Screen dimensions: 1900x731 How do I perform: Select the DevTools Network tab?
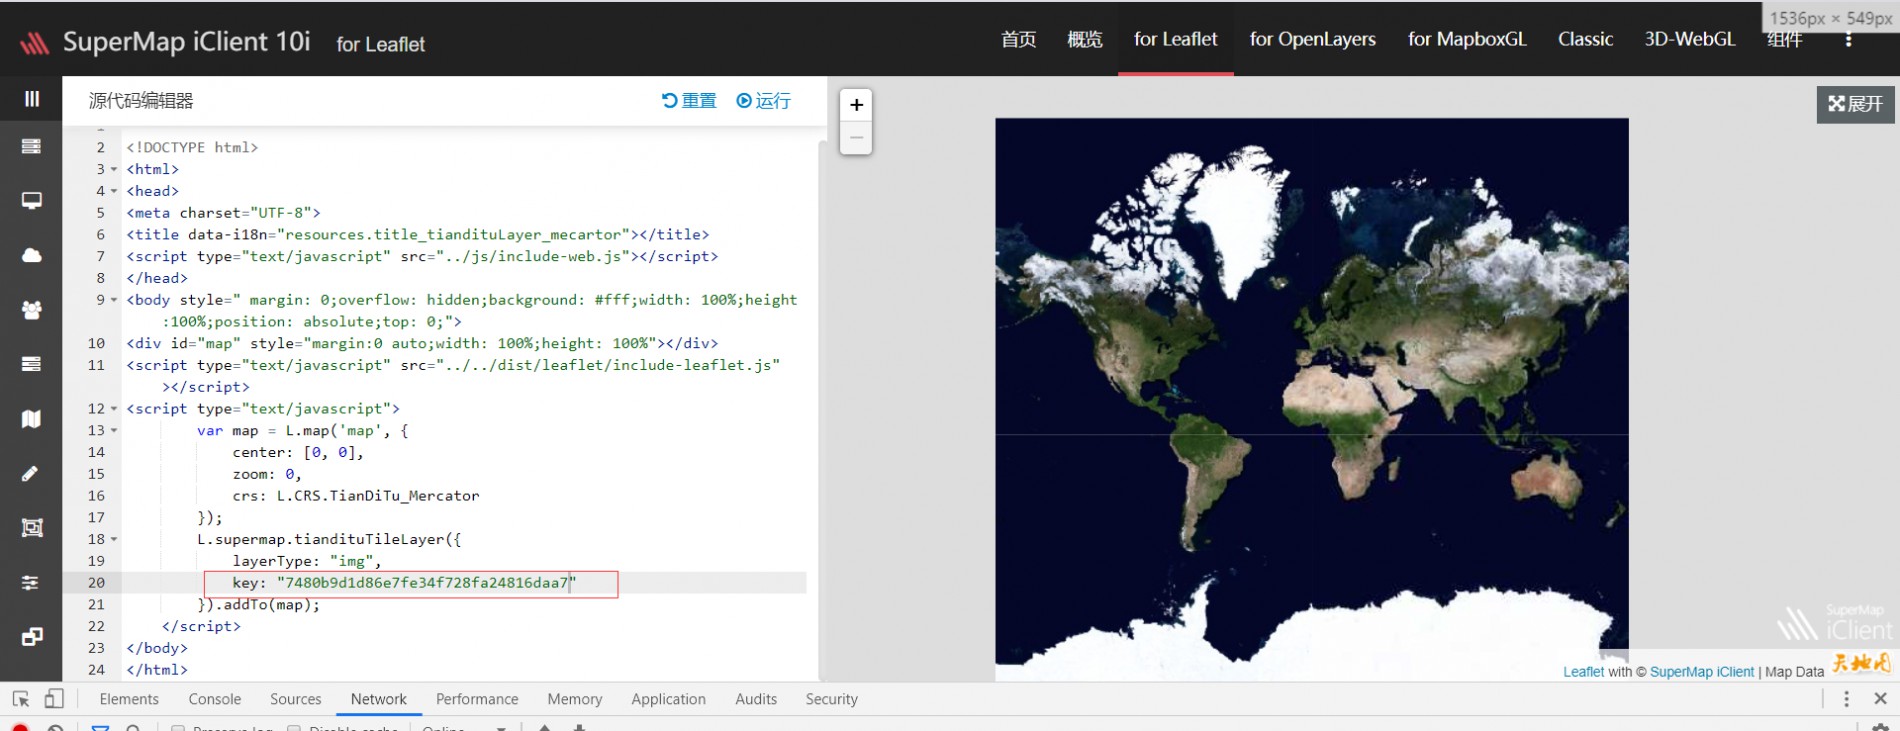point(379,699)
